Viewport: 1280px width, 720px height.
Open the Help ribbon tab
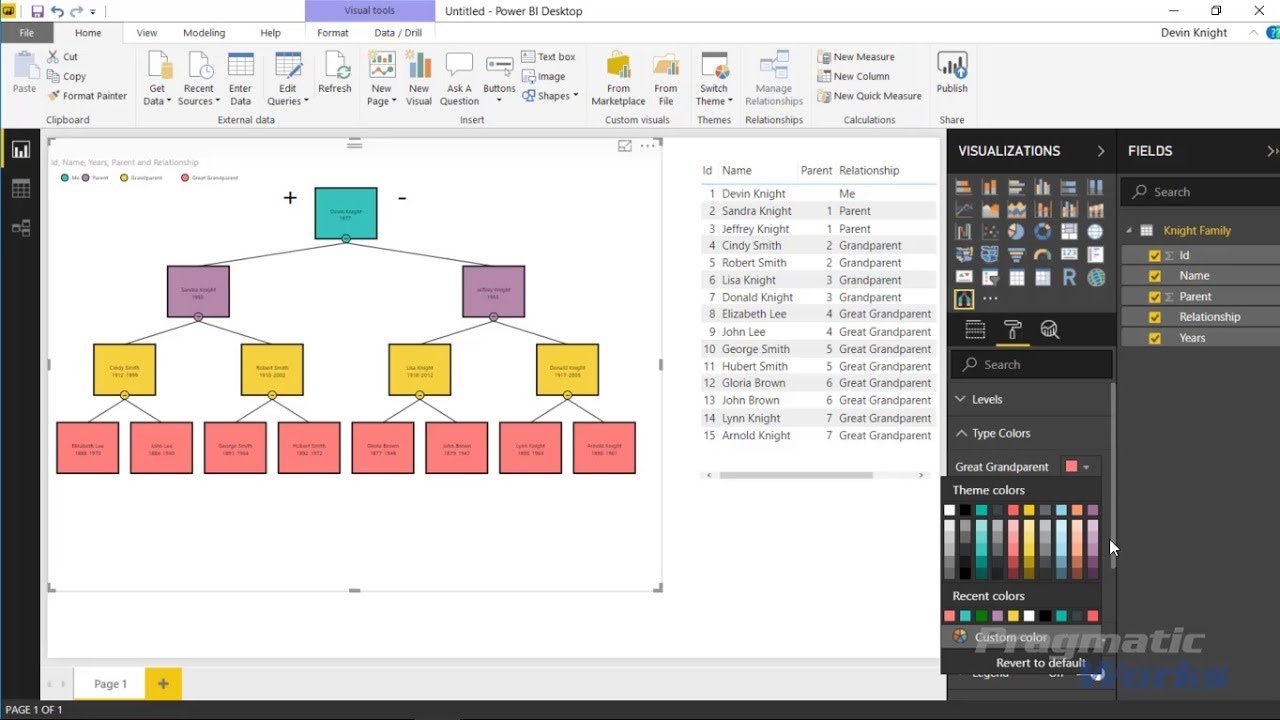pos(270,33)
